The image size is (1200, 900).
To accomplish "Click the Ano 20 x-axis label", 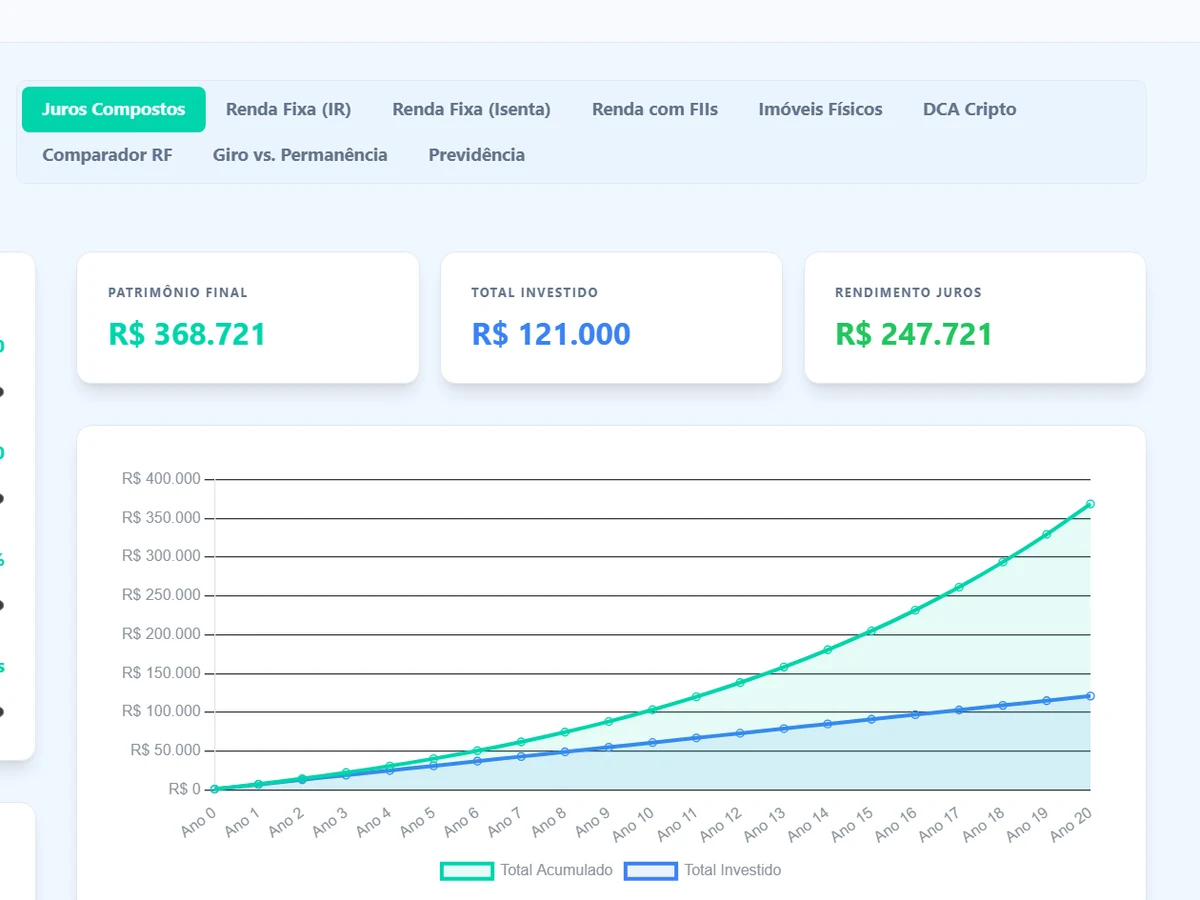I will 1070,823.
